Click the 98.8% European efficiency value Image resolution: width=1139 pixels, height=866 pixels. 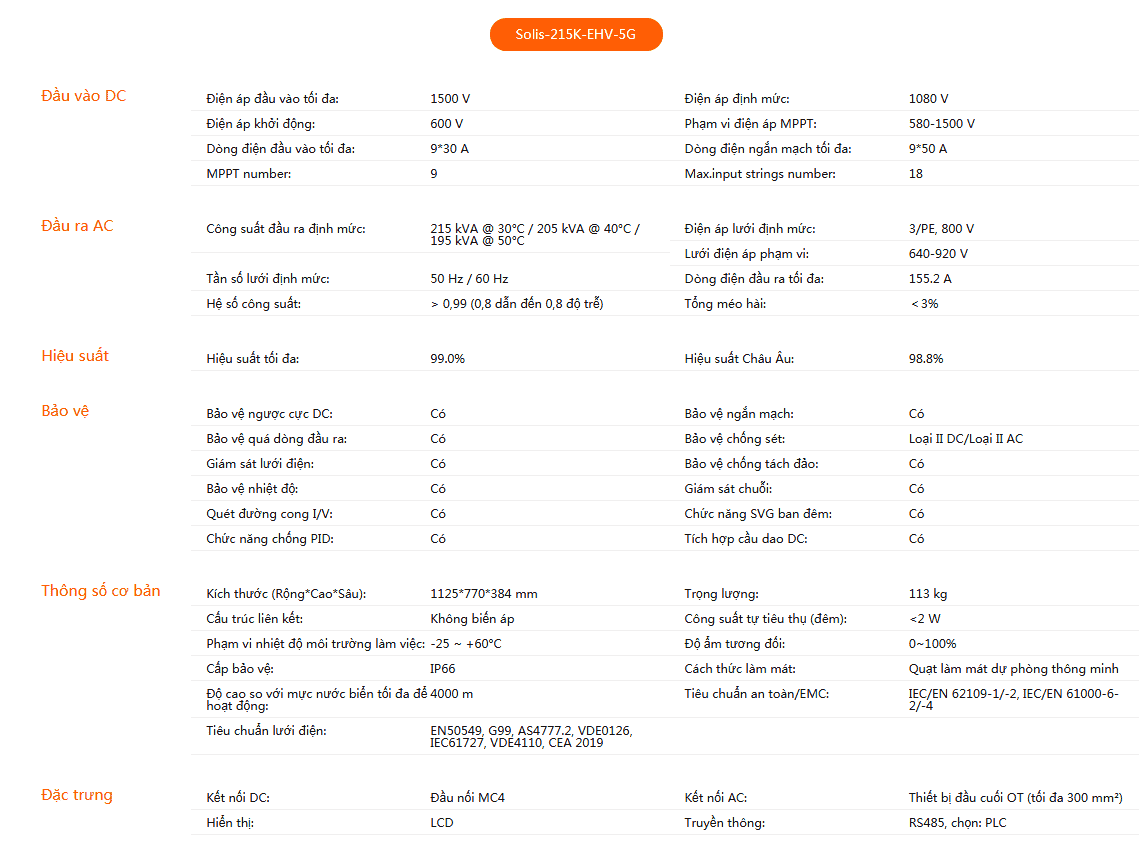pos(926,359)
